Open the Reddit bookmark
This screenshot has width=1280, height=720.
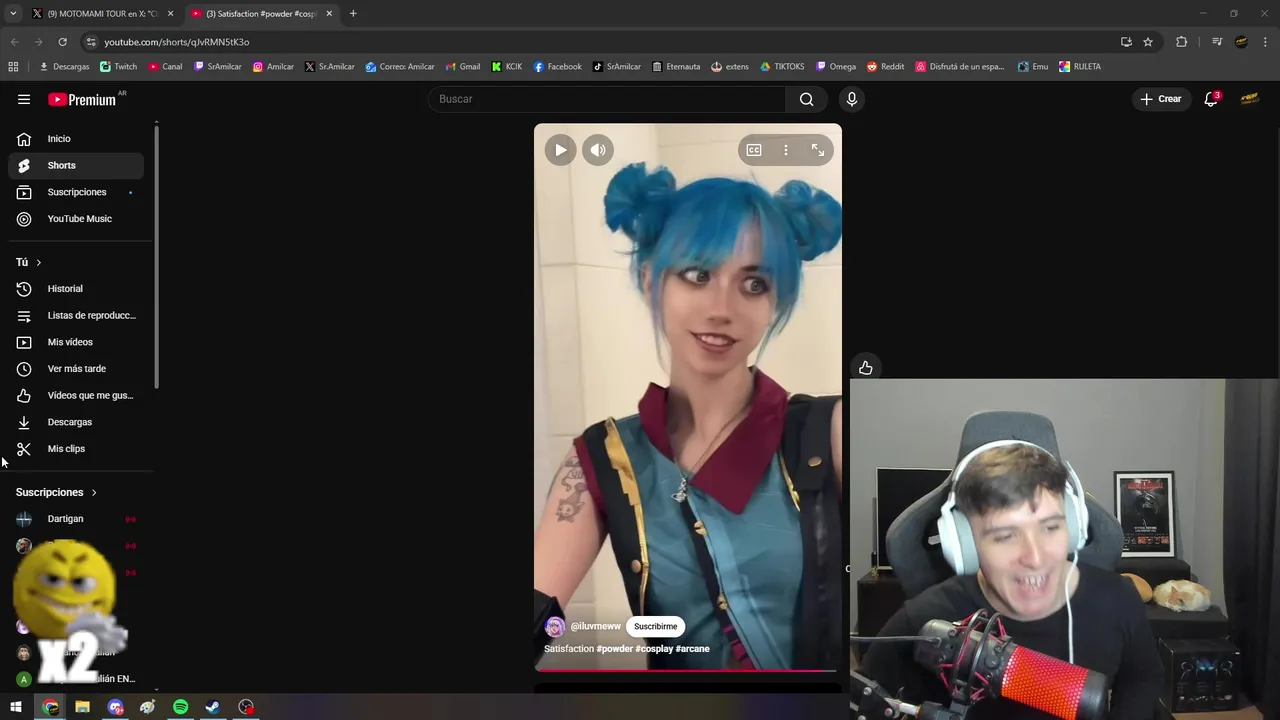(x=885, y=67)
